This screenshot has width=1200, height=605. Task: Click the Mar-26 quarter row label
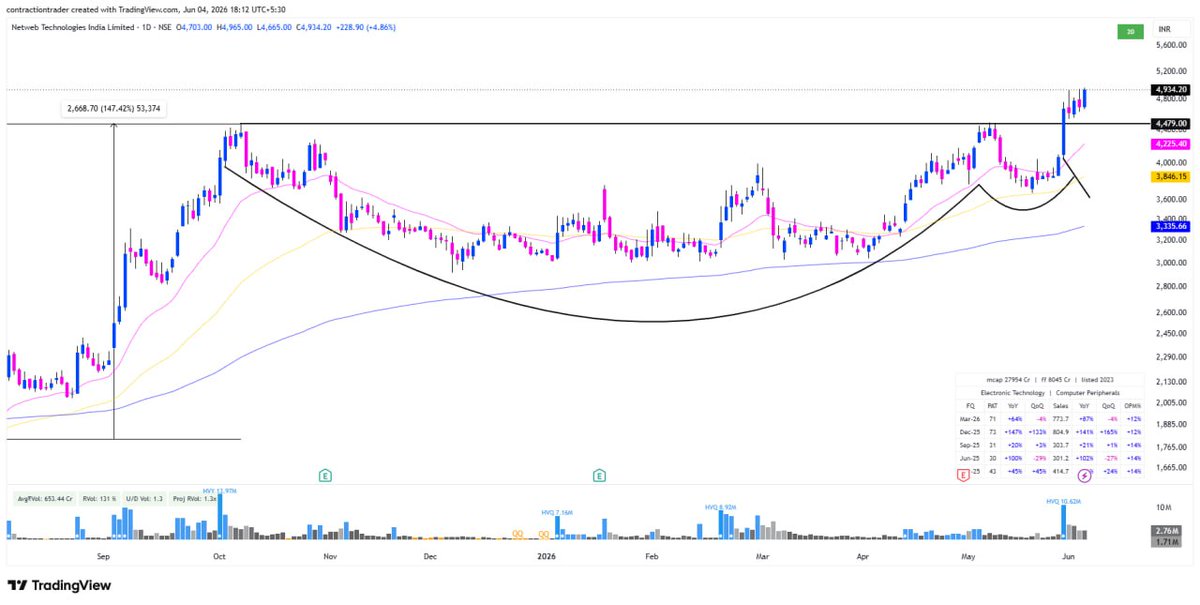[969, 418]
